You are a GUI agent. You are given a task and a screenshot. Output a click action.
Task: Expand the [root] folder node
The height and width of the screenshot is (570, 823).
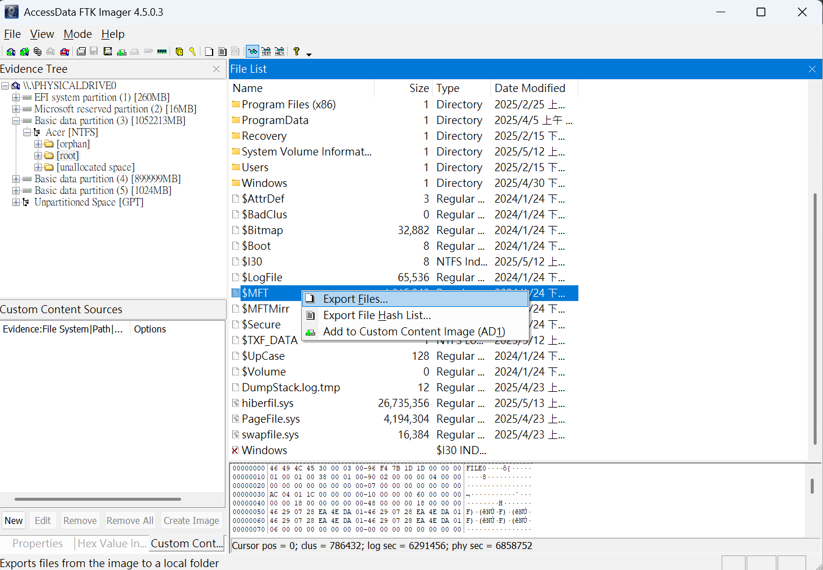click(x=38, y=155)
